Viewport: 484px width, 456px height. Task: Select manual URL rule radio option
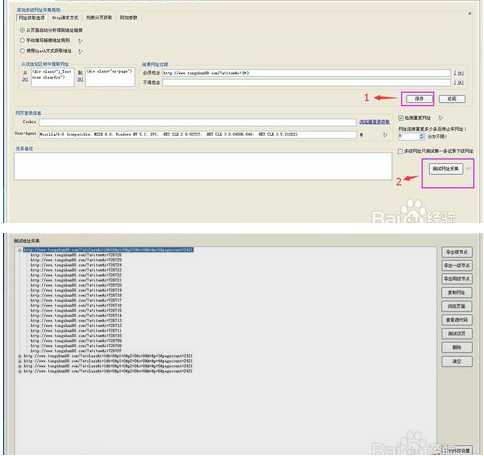pos(22,40)
